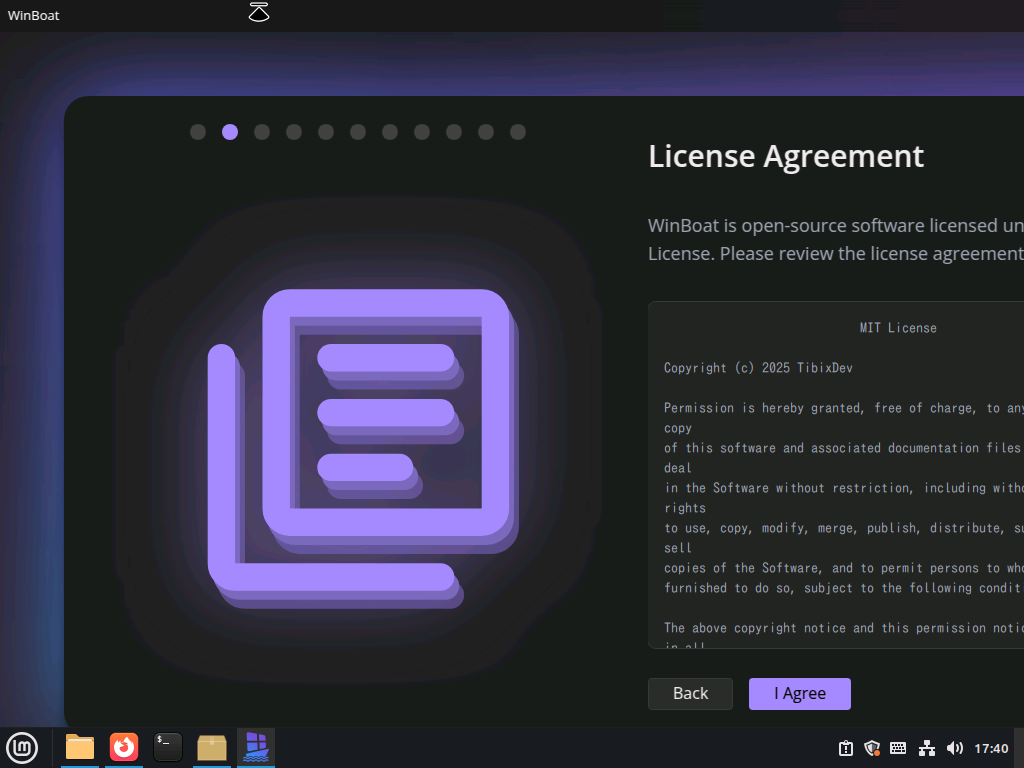1024x768 pixels.
Task: Click the last setup step dot
Action: (518, 132)
